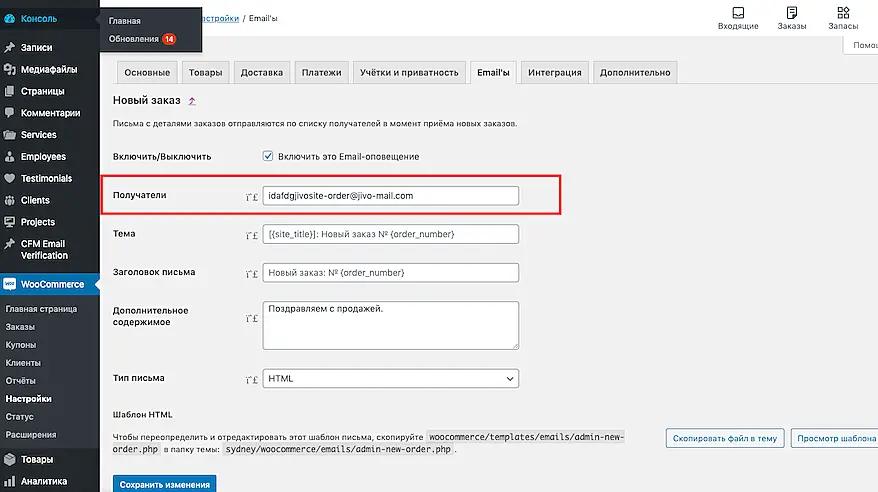Follow the Настройки breadcrumb link
This screenshot has width=878, height=492.
point(221,18)
